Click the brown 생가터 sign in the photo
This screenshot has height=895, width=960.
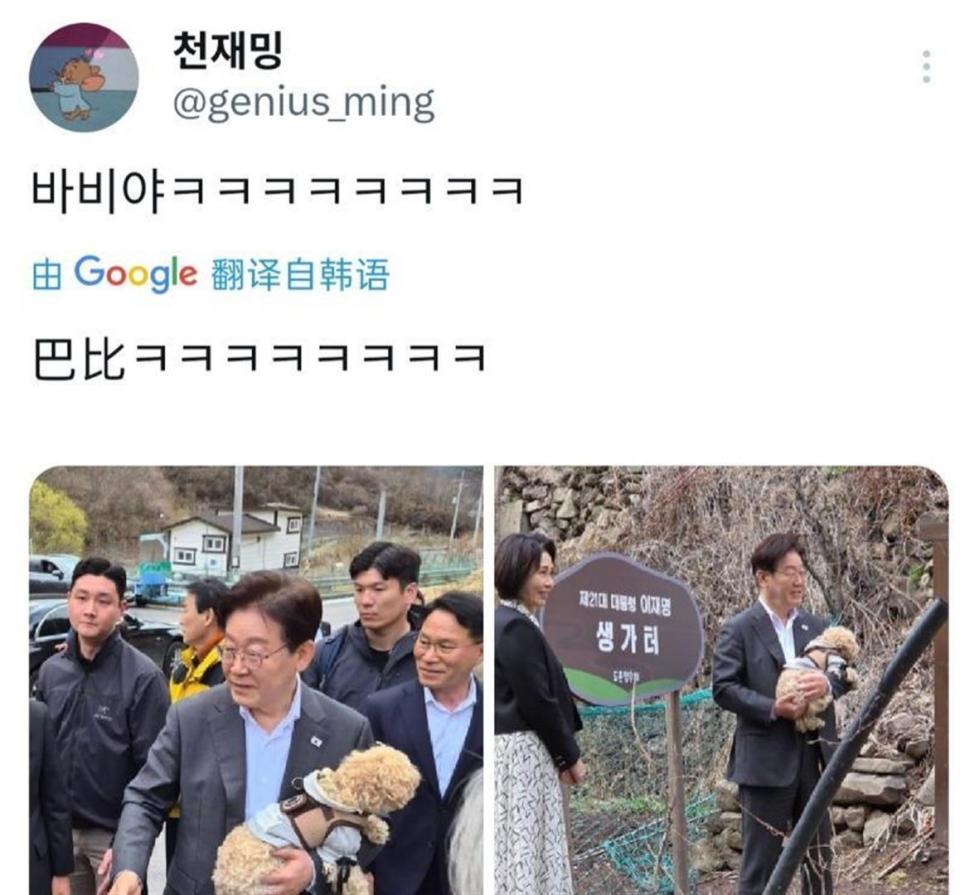click(623, 629)
